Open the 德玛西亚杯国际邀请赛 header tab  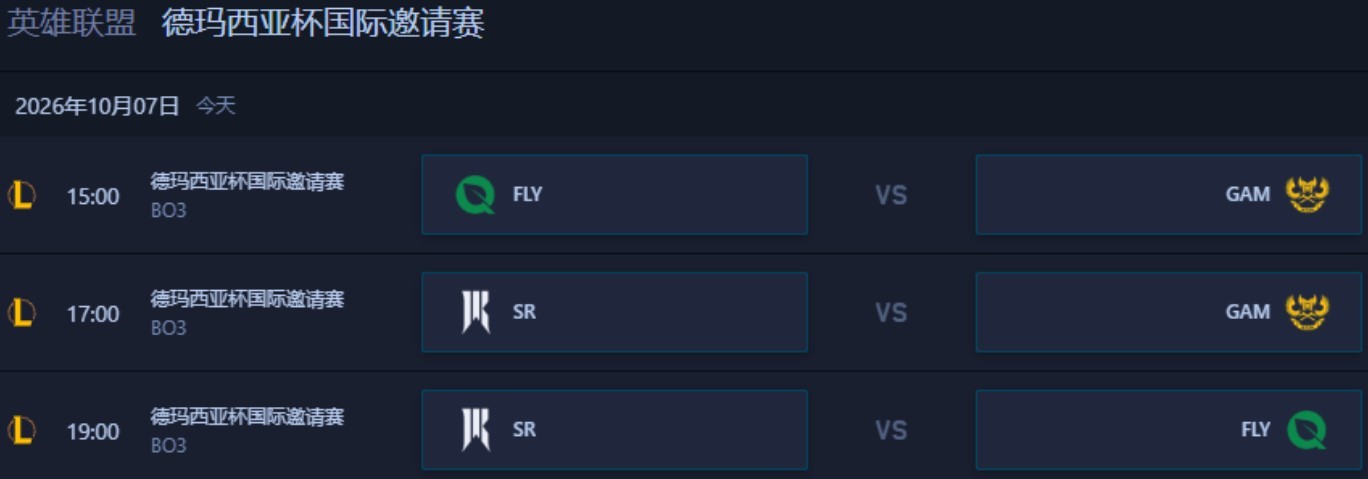click(x=323, y=23)
